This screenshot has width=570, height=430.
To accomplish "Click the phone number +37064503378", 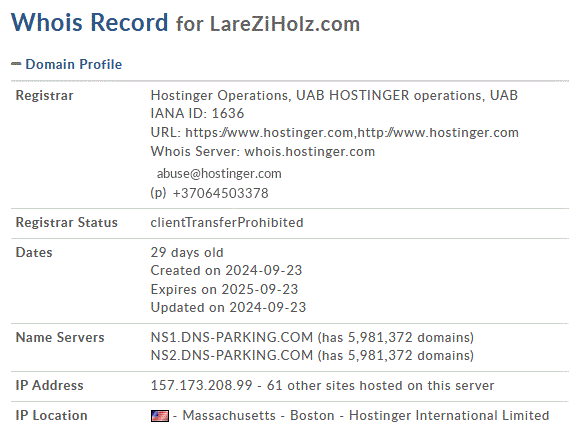I will [221, 193].
